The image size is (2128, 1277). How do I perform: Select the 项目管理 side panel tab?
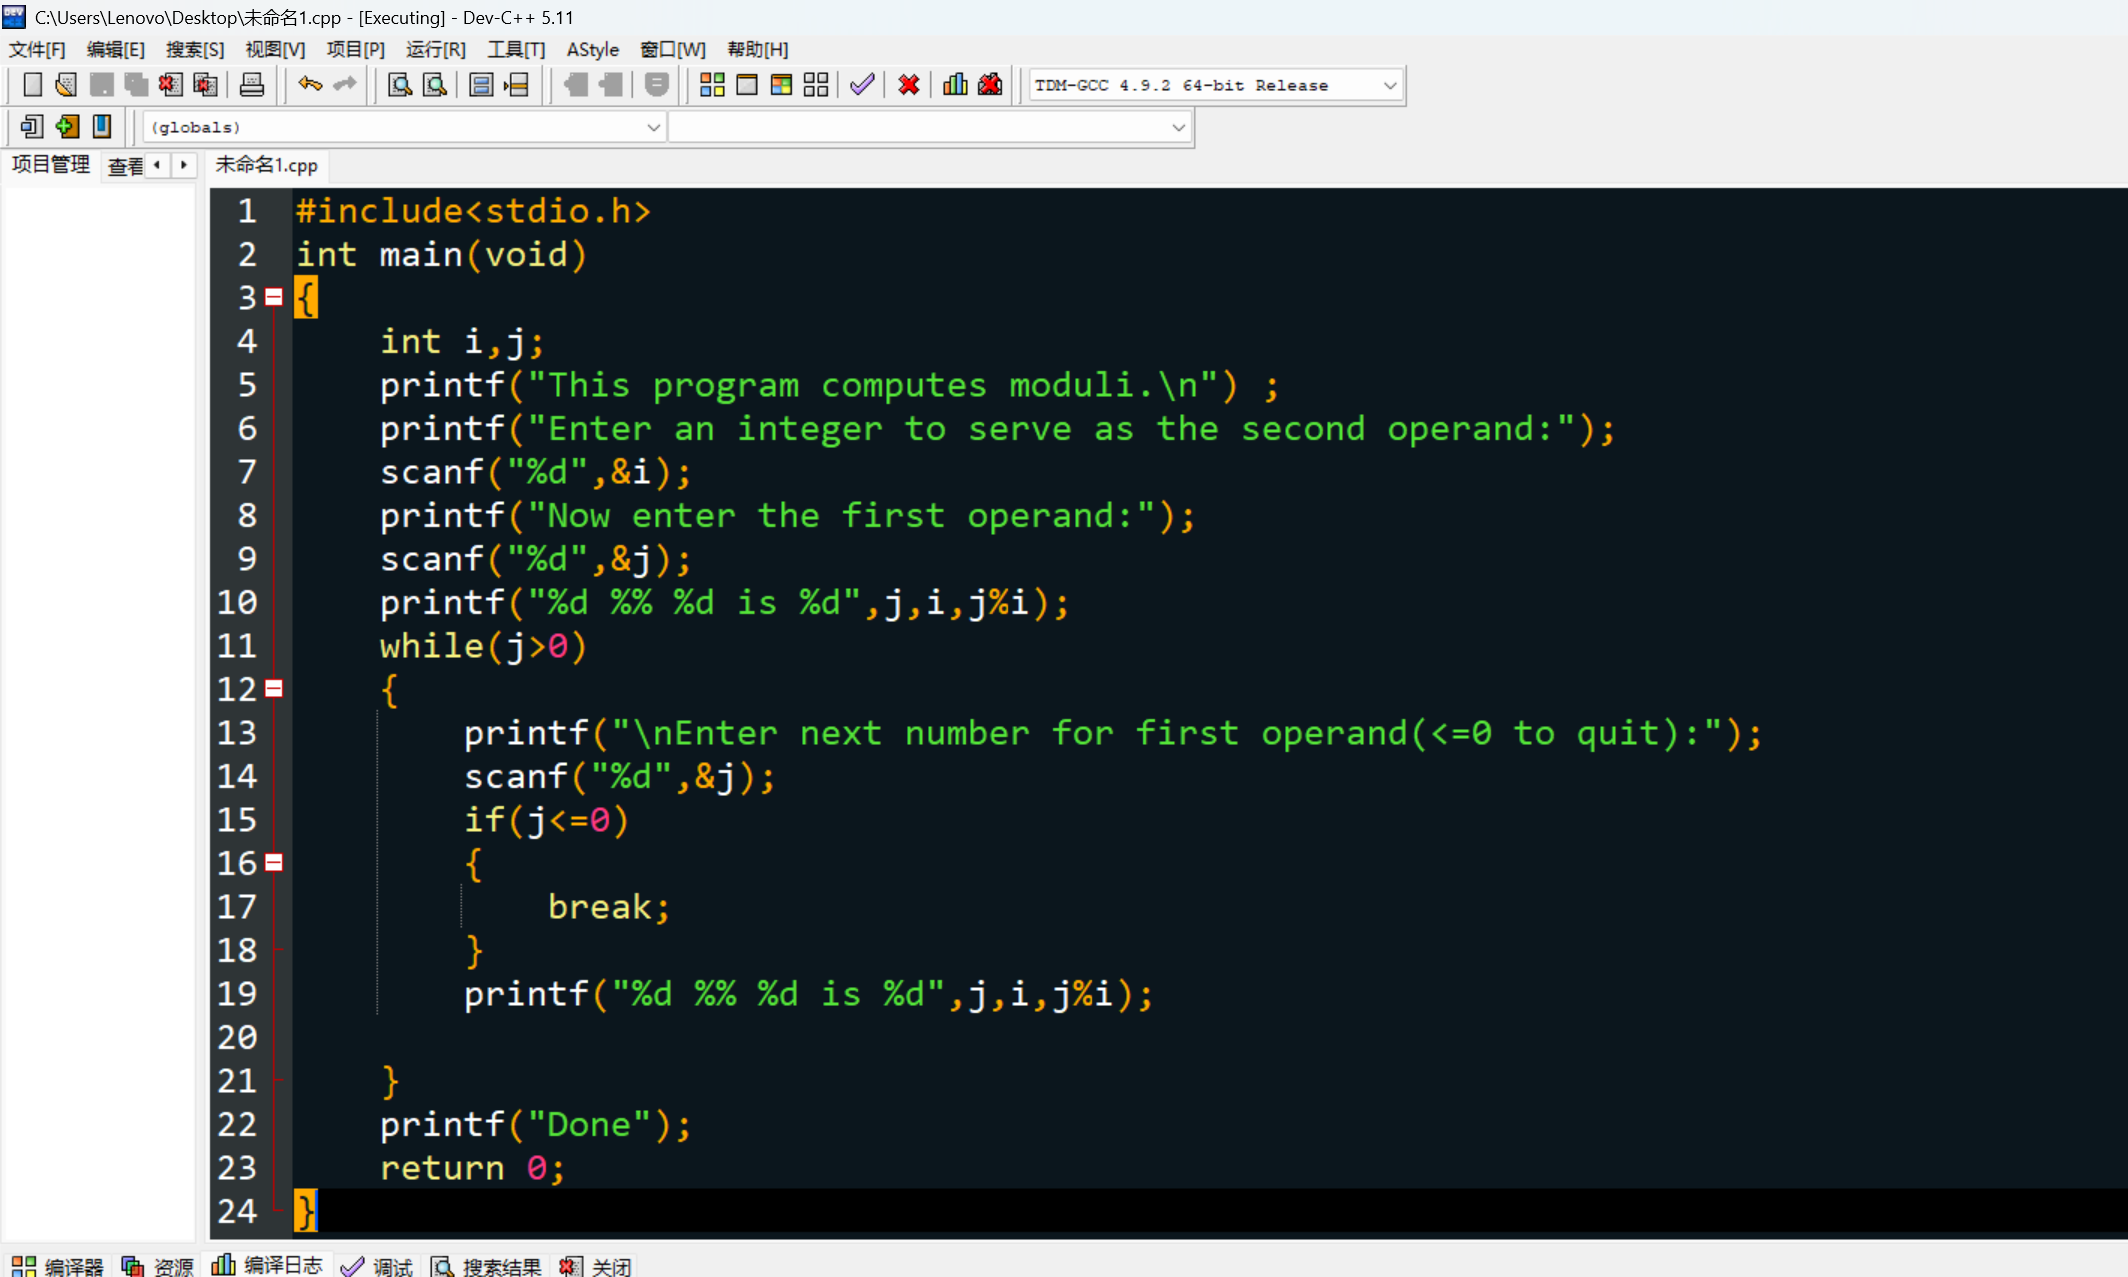click(x=50, y=165)
